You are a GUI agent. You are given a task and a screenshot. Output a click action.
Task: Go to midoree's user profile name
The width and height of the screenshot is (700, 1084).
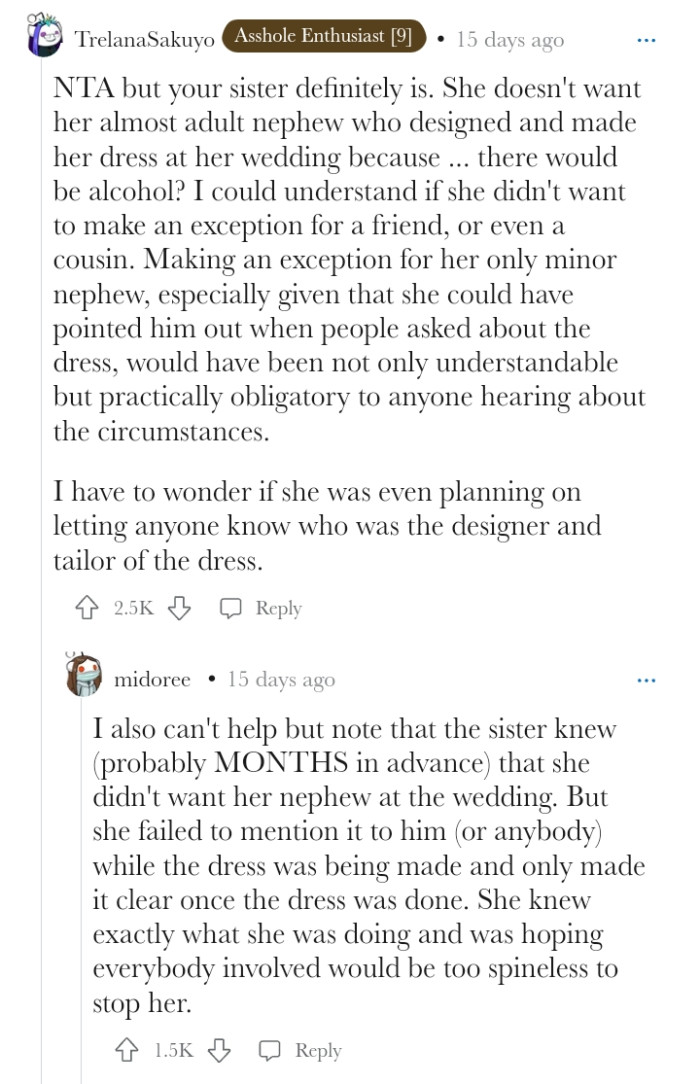coord(152,679)
